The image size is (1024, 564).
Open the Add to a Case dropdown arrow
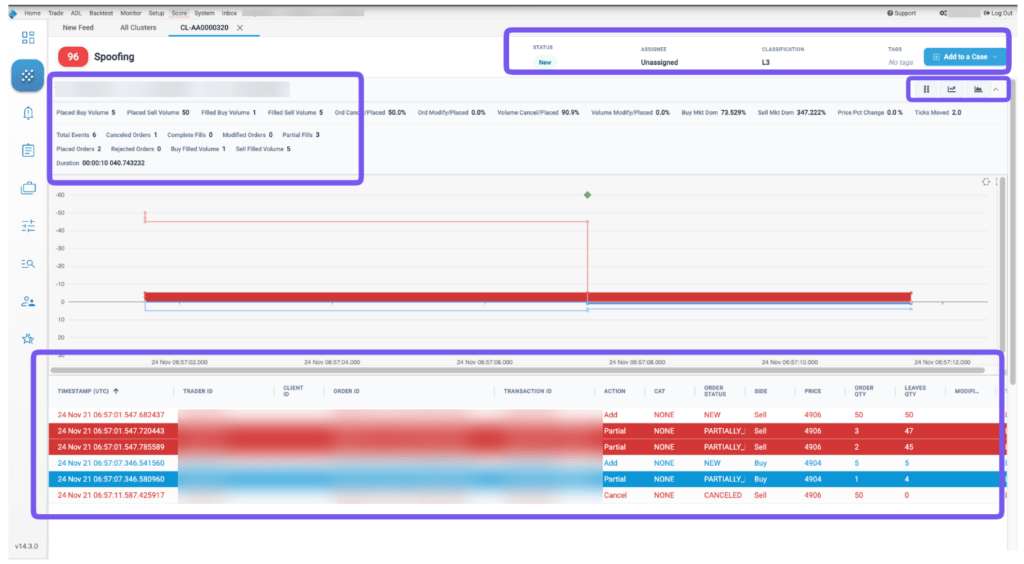coord(996,57)
